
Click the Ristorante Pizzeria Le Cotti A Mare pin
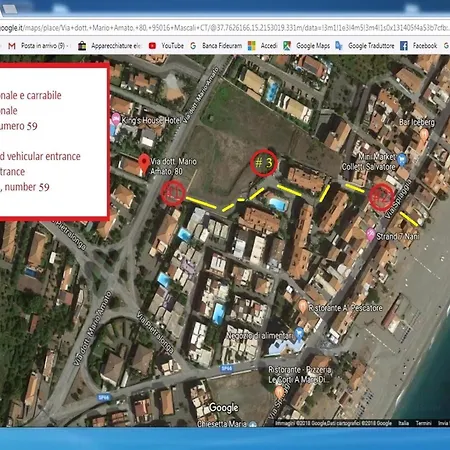280,392
